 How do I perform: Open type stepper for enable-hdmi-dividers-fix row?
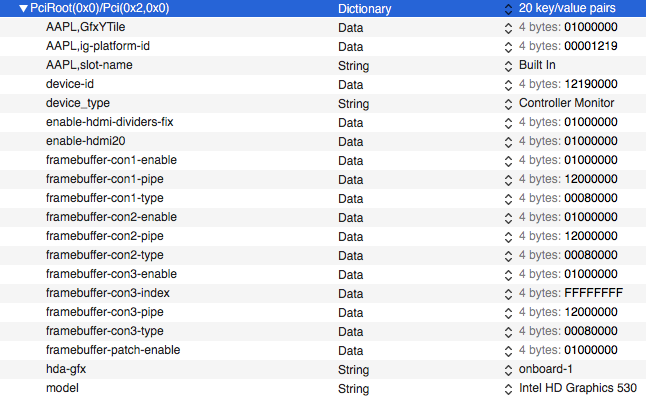508,123
